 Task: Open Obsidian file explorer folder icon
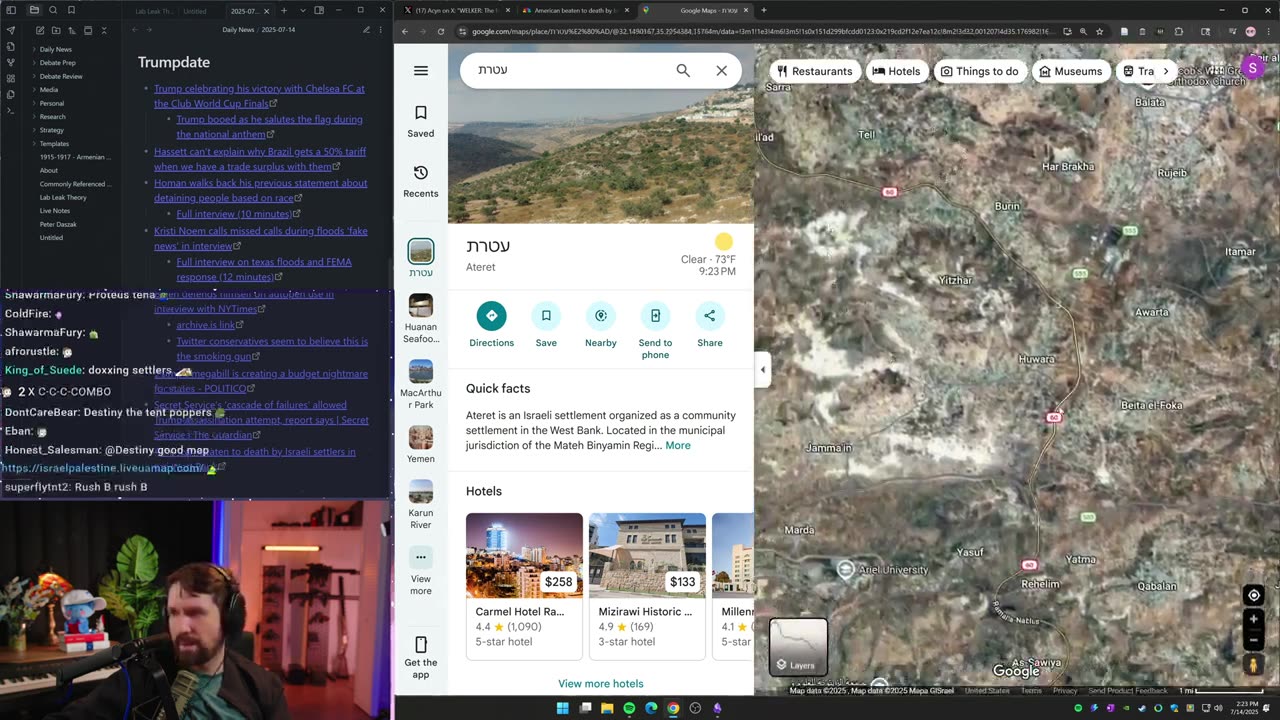coord(33,10)
